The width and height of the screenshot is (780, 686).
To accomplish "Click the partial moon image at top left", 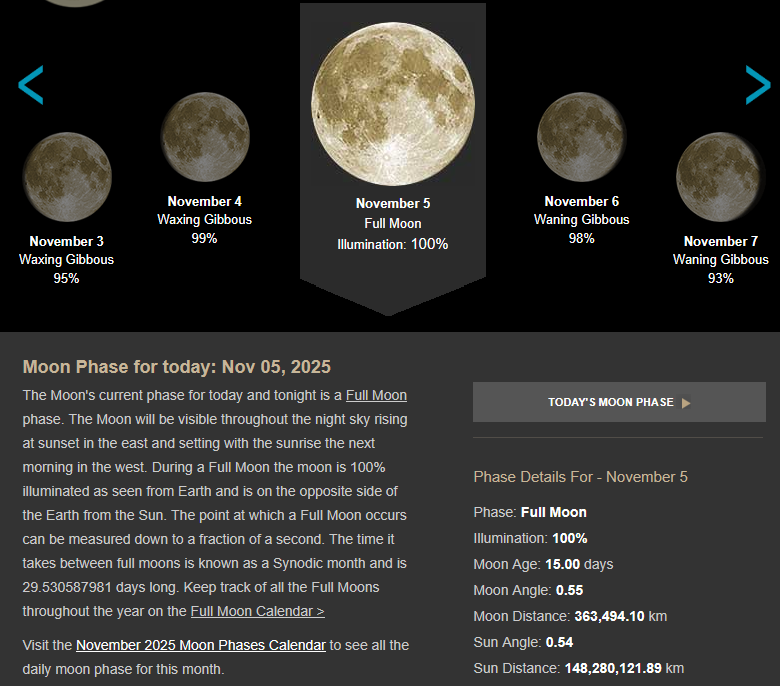I will [x=76, y=3].
